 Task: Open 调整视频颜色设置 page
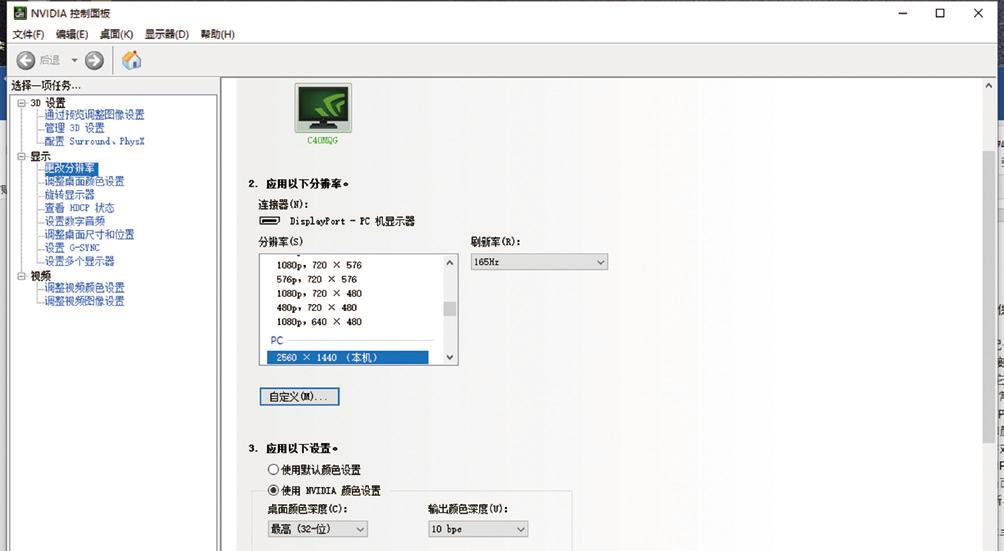(85, 288)
